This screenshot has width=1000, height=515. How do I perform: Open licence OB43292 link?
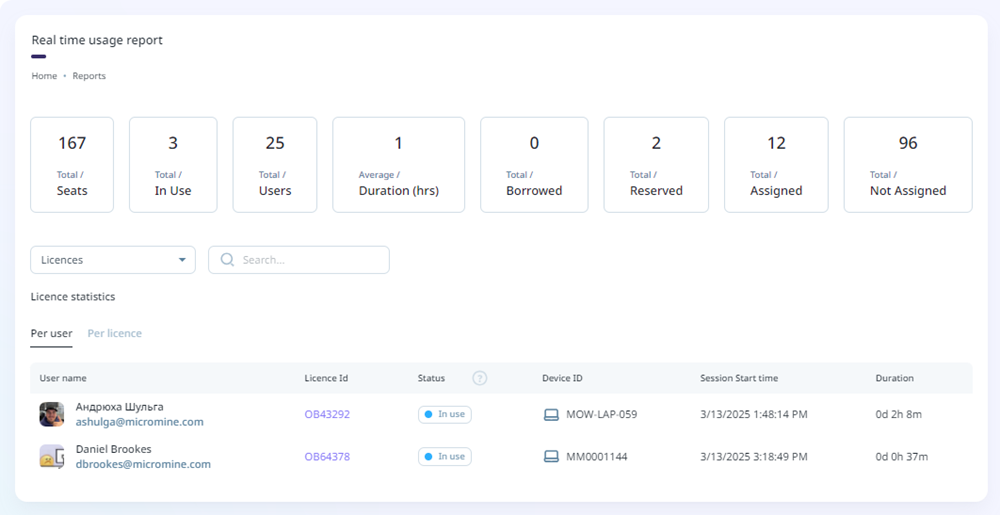click(327, 414)
